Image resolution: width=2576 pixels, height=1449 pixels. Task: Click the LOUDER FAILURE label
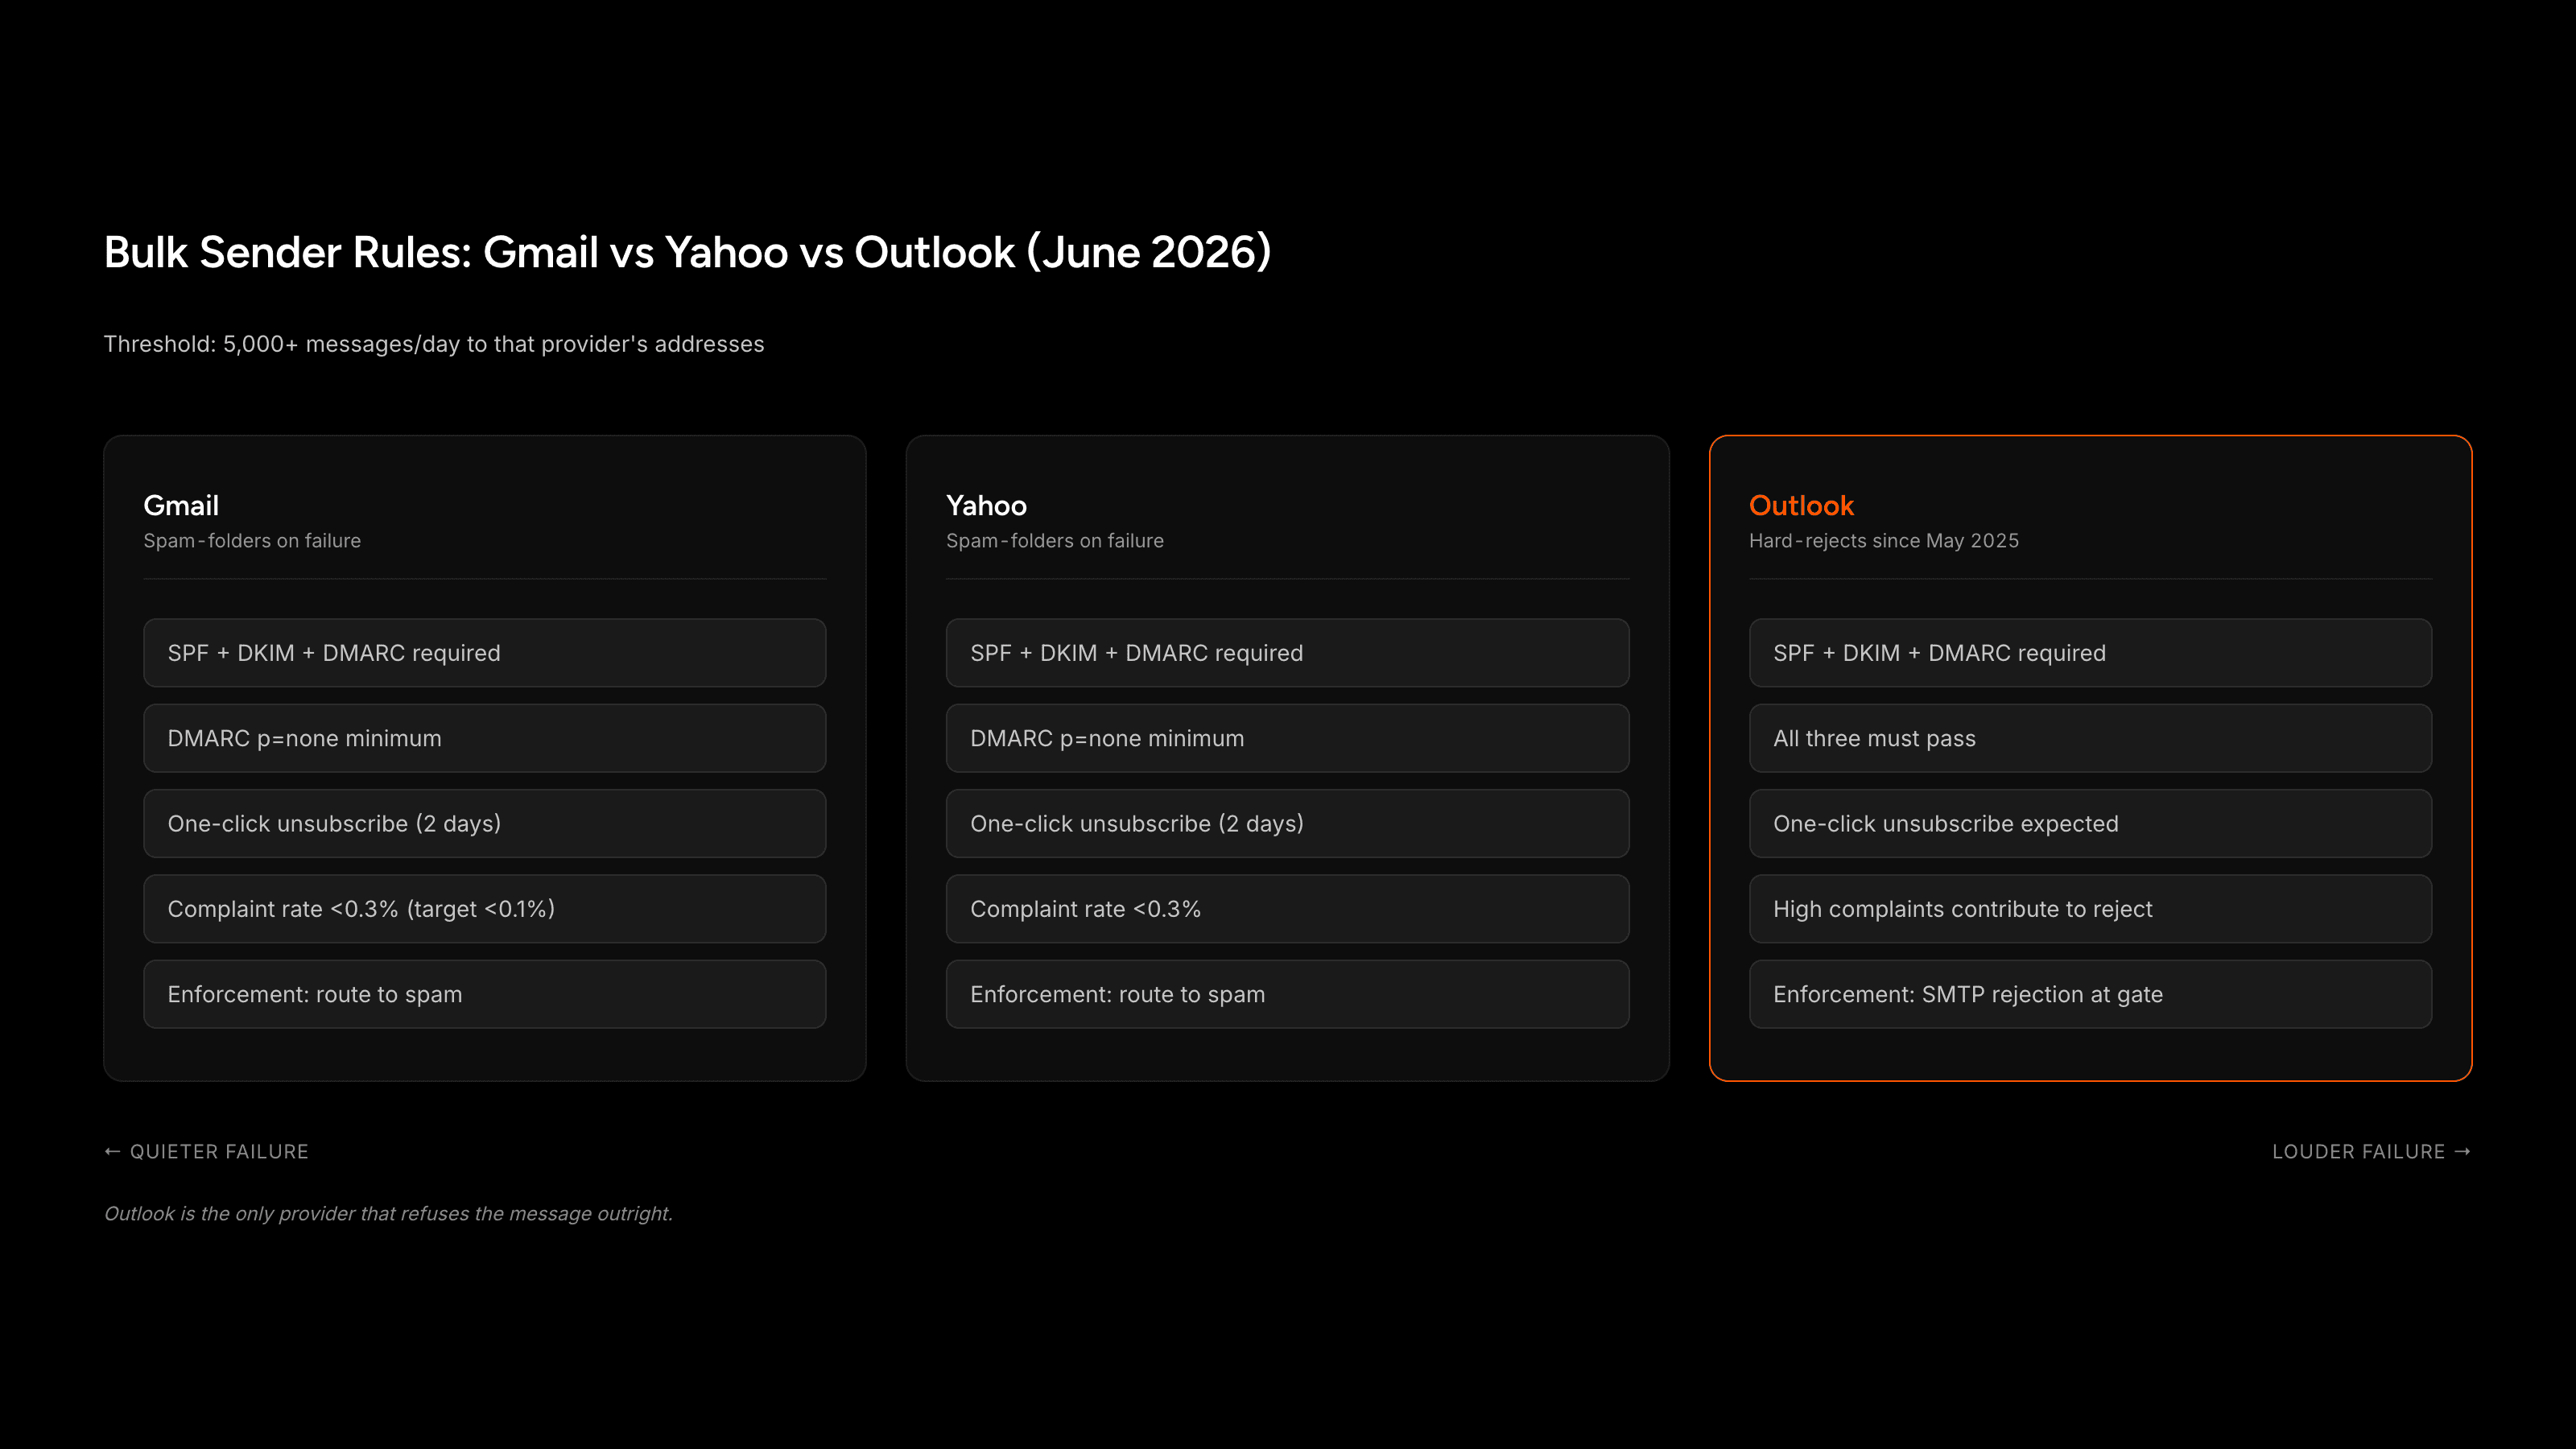tap(2372, 1152)
